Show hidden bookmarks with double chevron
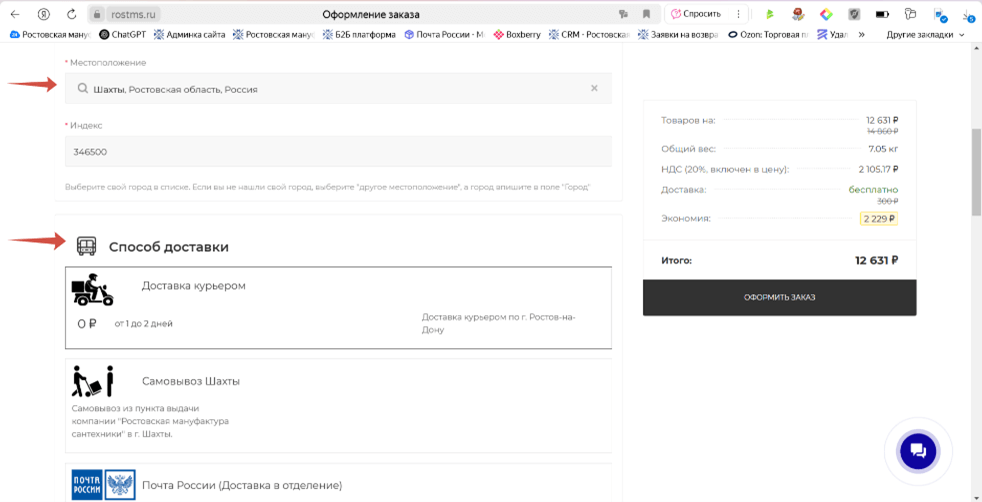The height and width of the screenshot is (502, 982). click(861, 34)
